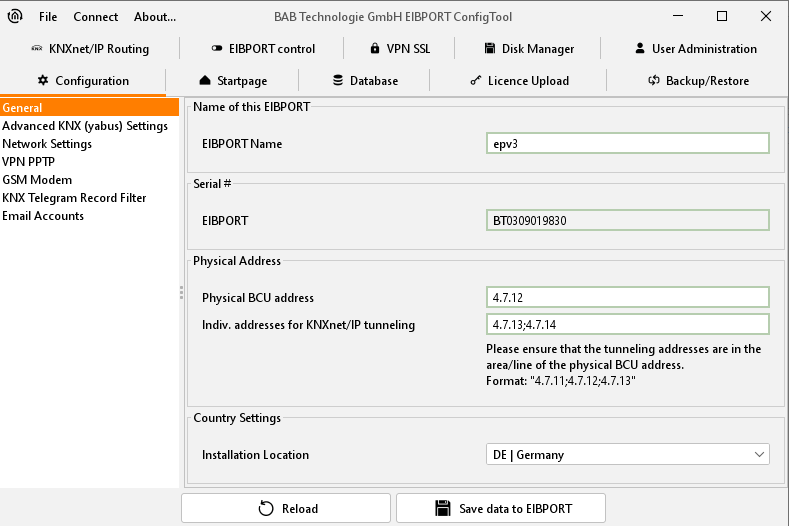The image size is (789, 526).
Task: Click Save data to EIBPORT button
Action: click(500, 508)
